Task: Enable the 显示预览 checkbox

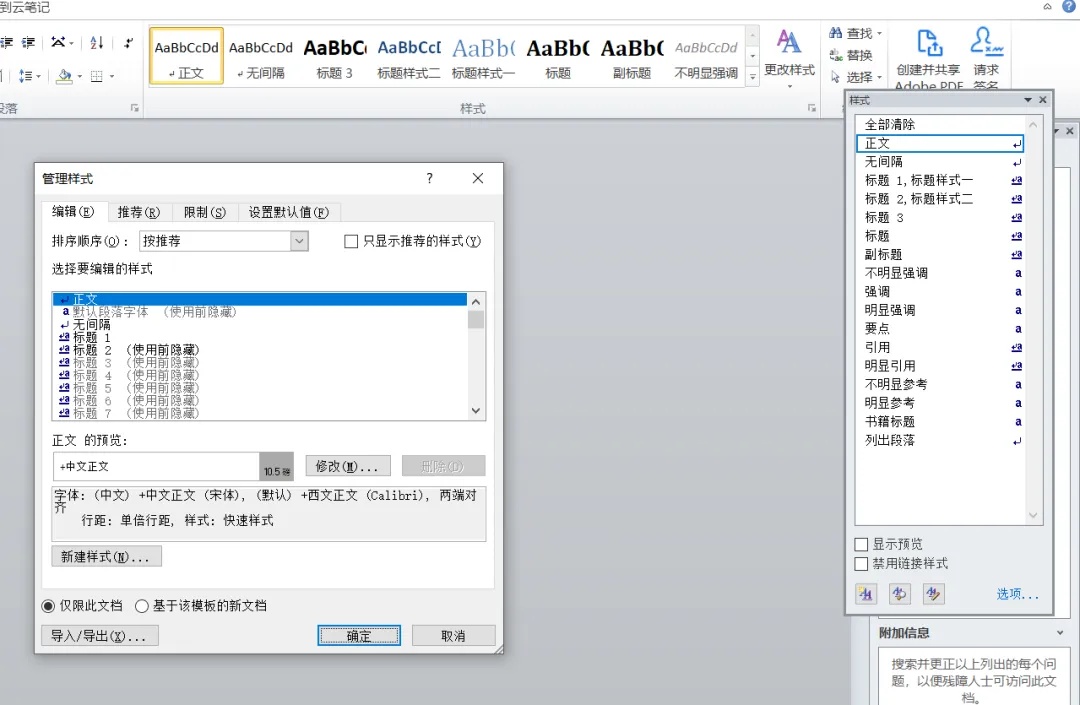Action: pyautogui.click(x=861, y=545)
